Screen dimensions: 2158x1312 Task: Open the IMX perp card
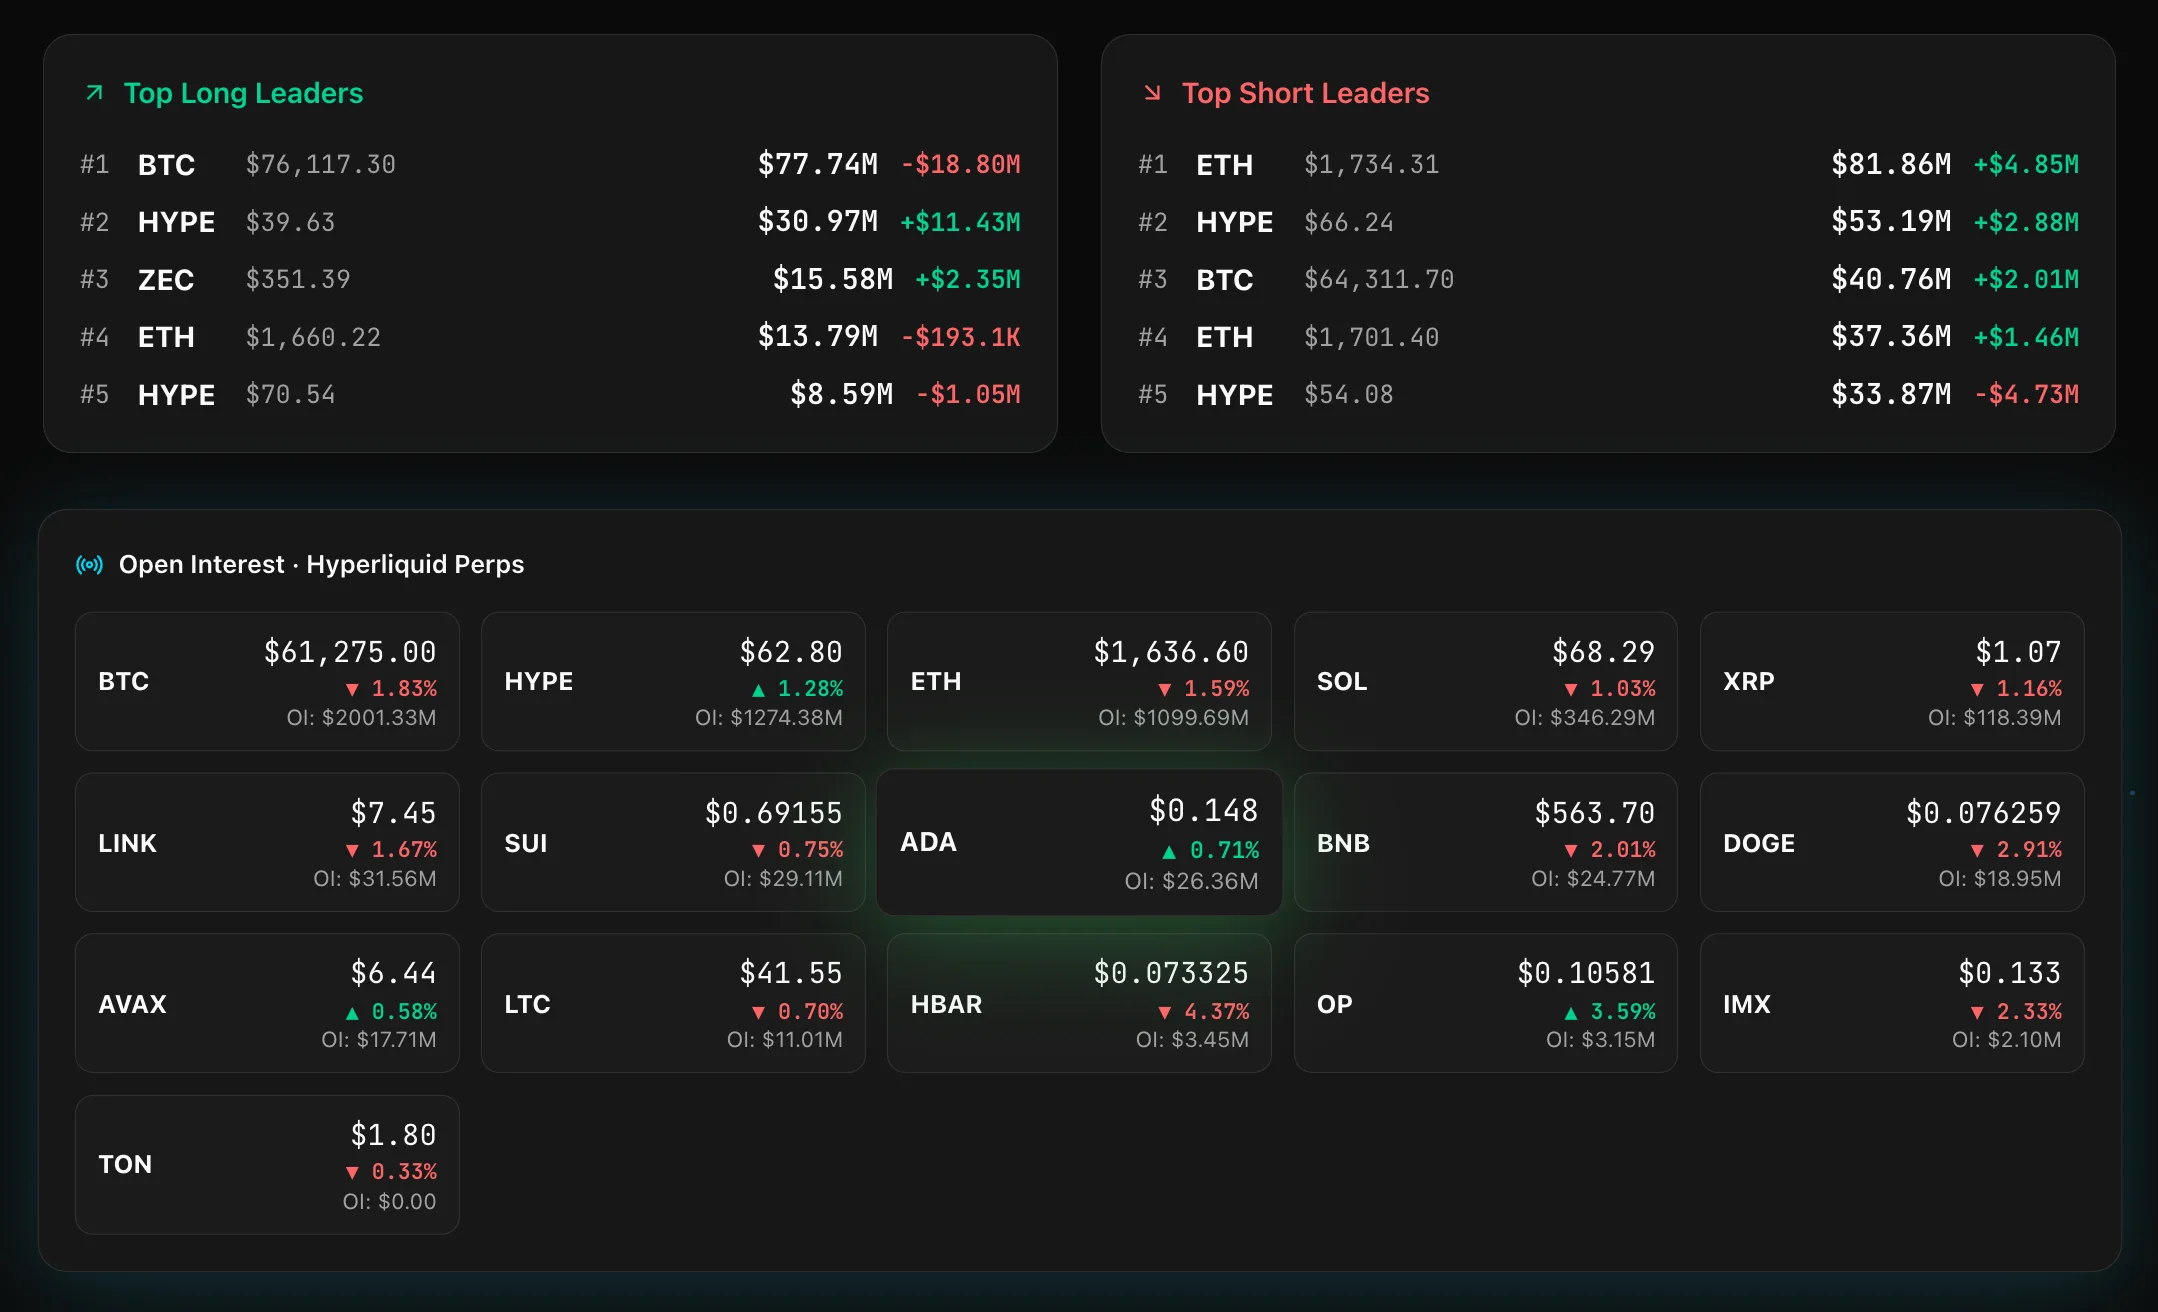click(1892, 1004)
